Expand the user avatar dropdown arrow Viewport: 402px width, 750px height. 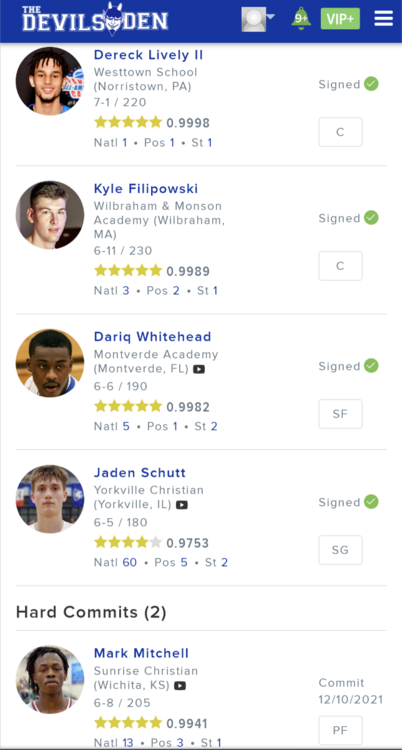pyautogui.click(x=270, y=17)
